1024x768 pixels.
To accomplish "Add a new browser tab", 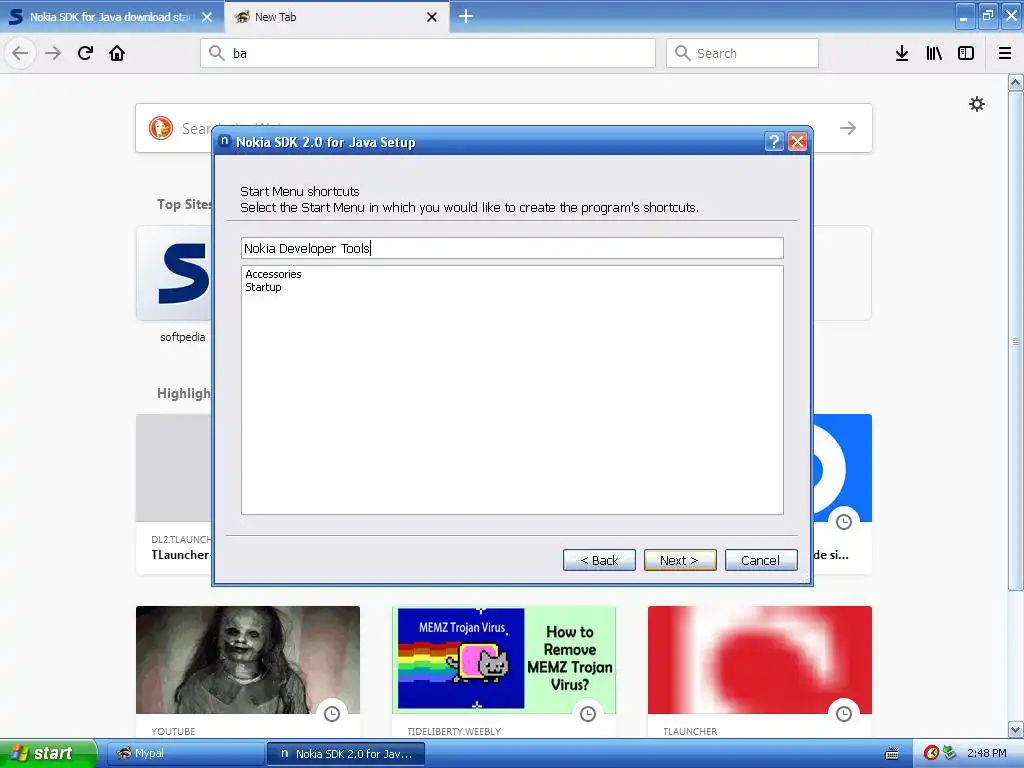I will pyautogui.click(x=466, y=16).
